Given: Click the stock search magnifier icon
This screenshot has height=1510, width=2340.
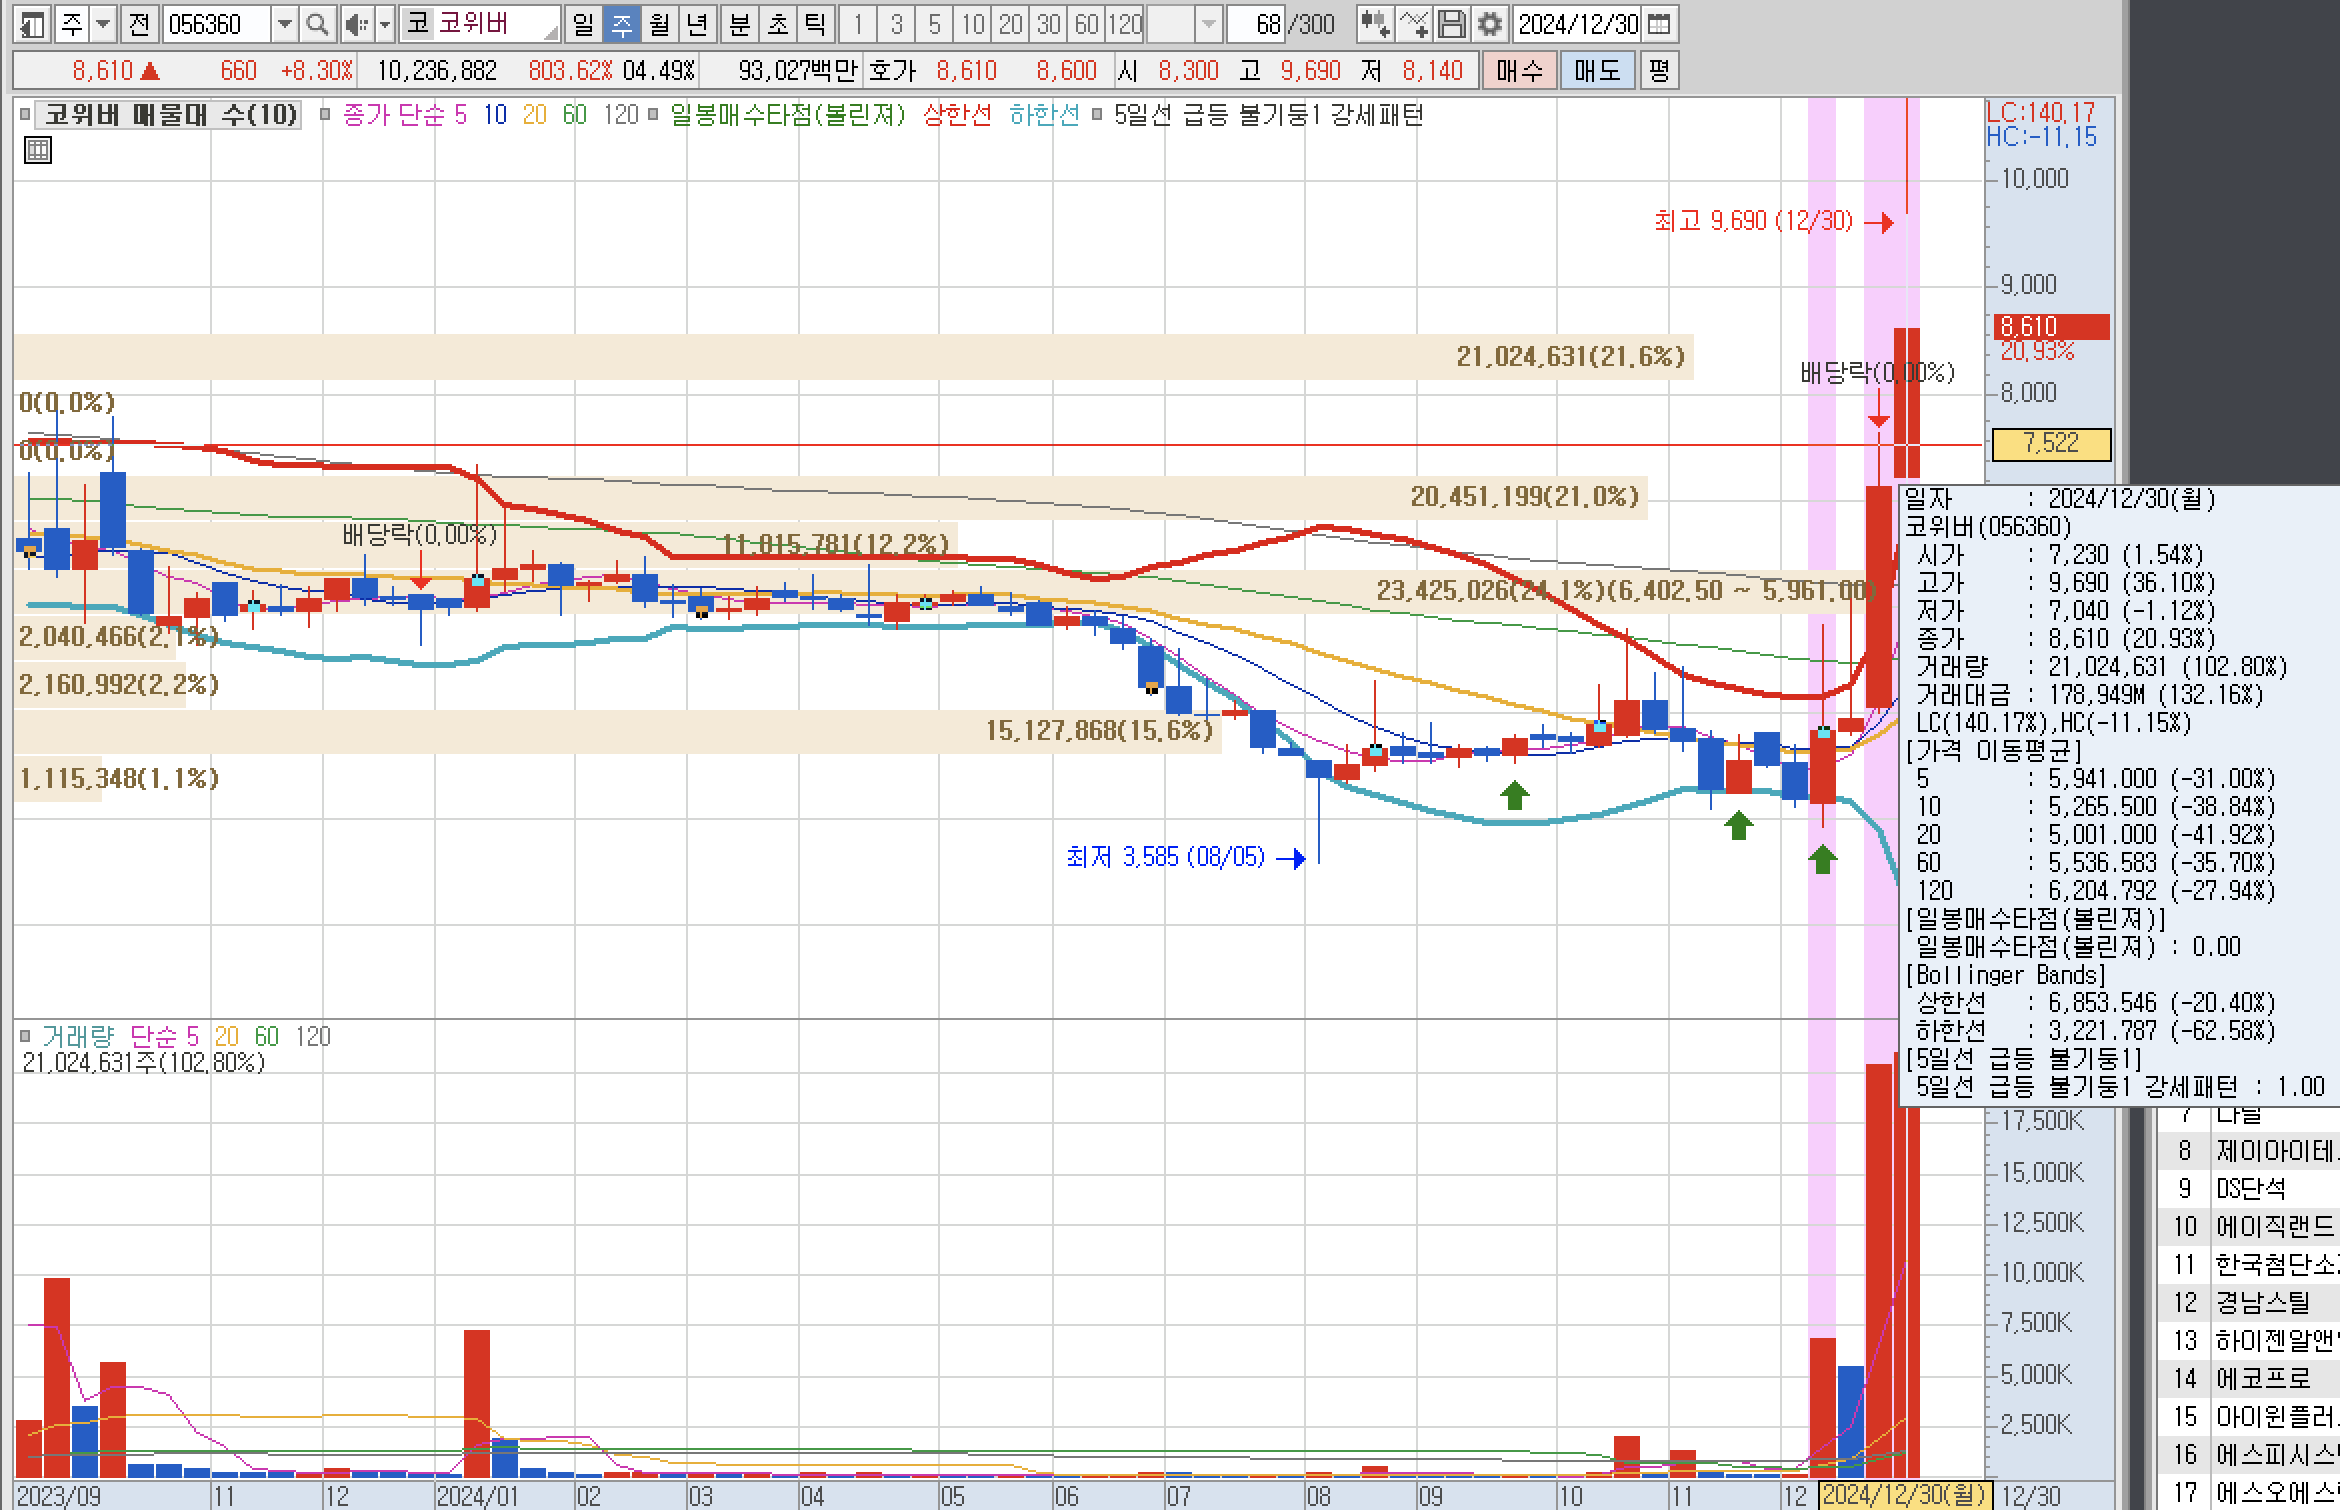Looking at the screenshot, I should [317, 24].
